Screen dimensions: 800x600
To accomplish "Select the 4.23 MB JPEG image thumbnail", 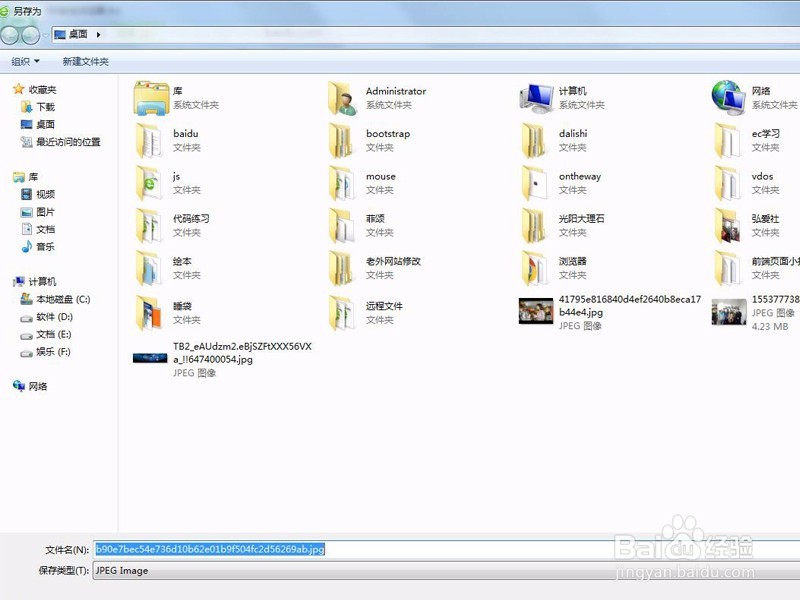I will 729,312.
